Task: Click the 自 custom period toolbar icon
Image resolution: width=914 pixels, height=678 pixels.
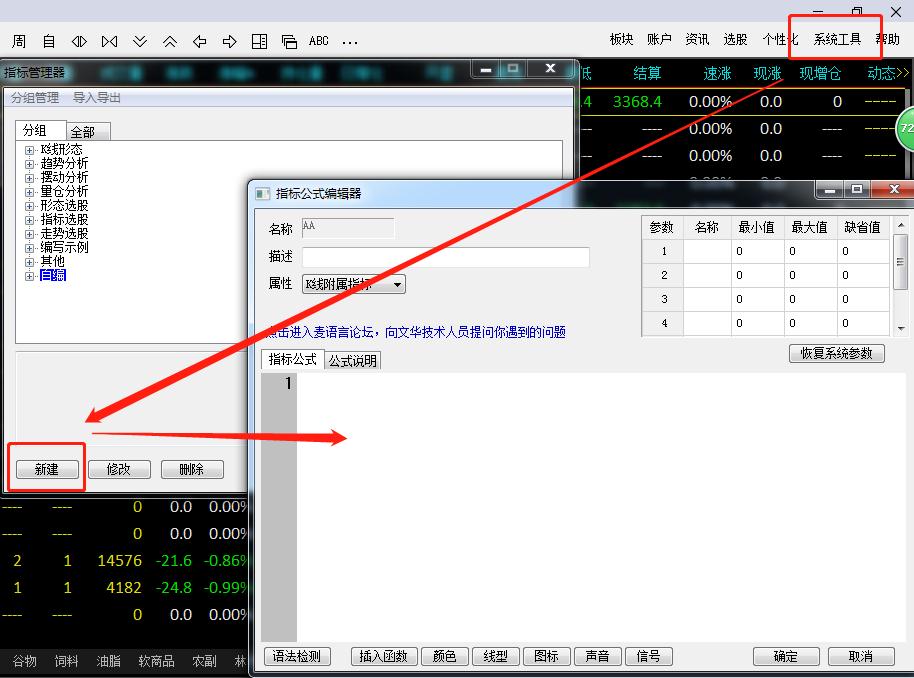Action: click(x=49, y=41)
